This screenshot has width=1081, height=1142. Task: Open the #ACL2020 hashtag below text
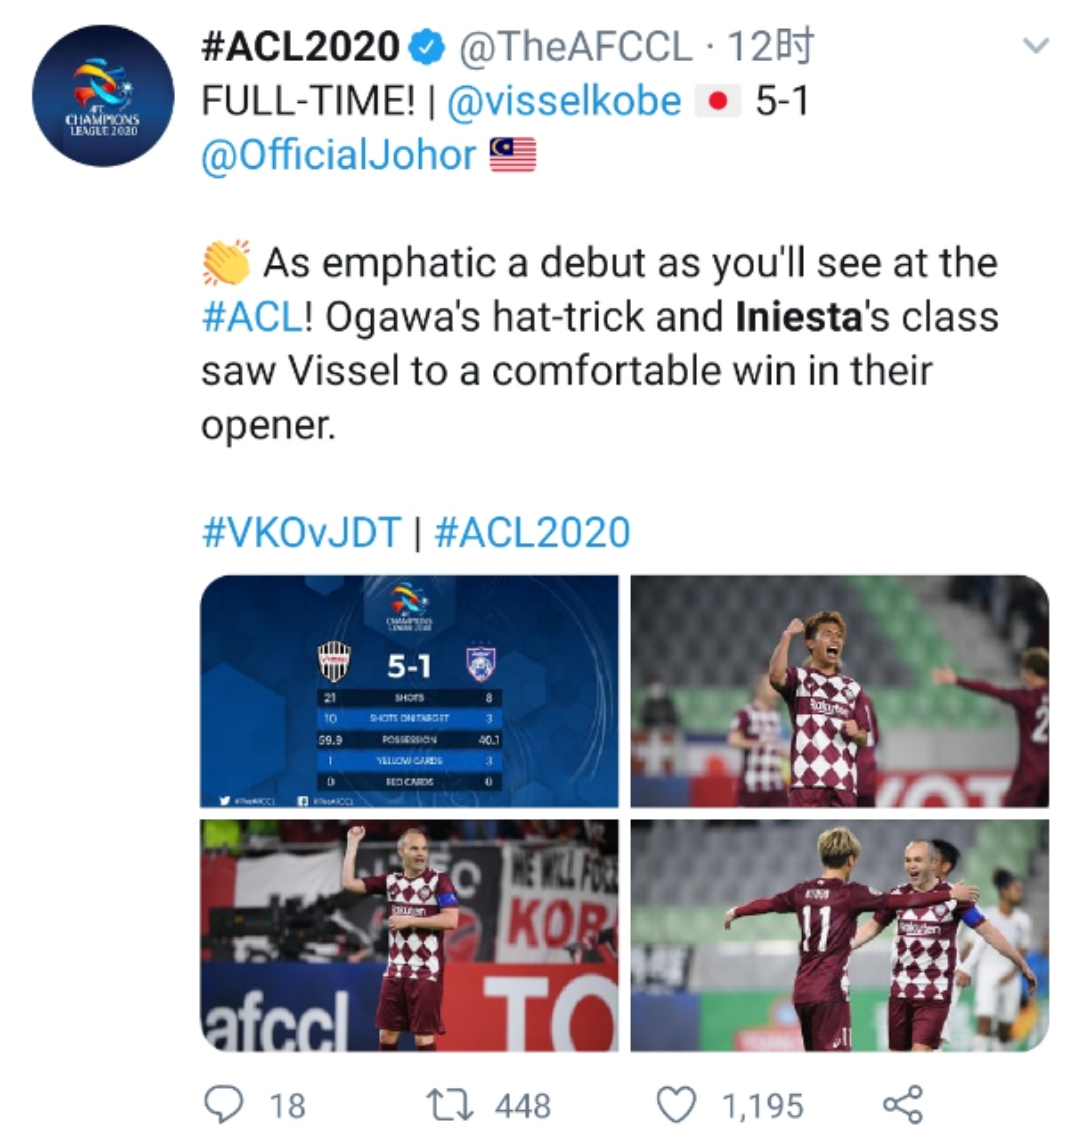[532, 532]
